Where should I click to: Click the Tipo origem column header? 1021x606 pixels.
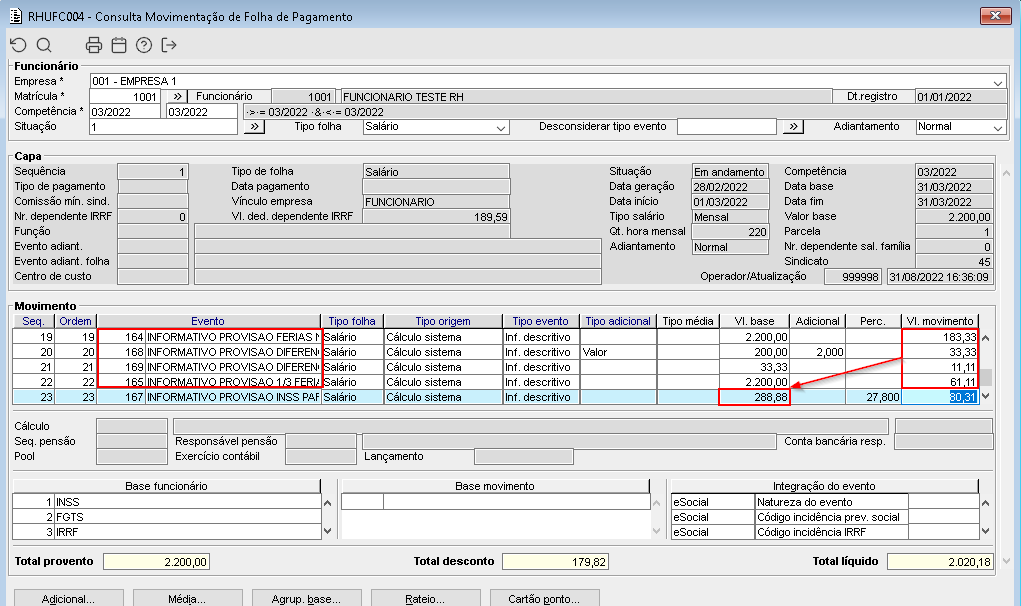tap(441, 321)
